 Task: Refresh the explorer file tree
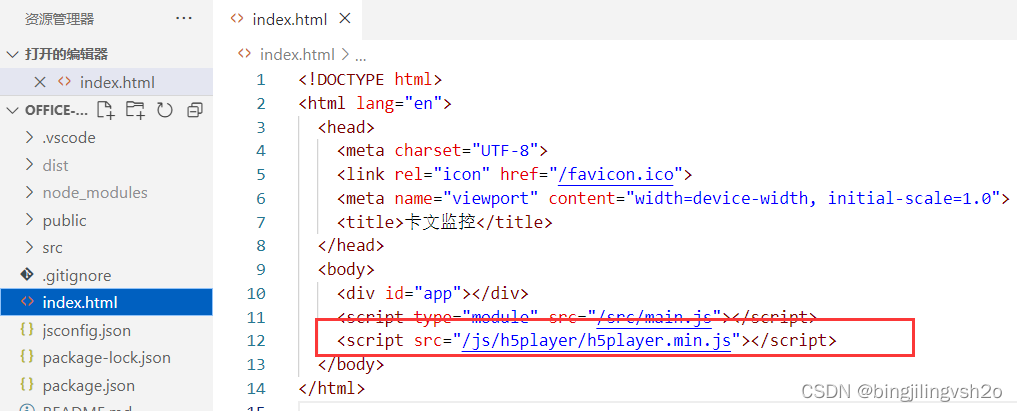[x=165, y=110]
